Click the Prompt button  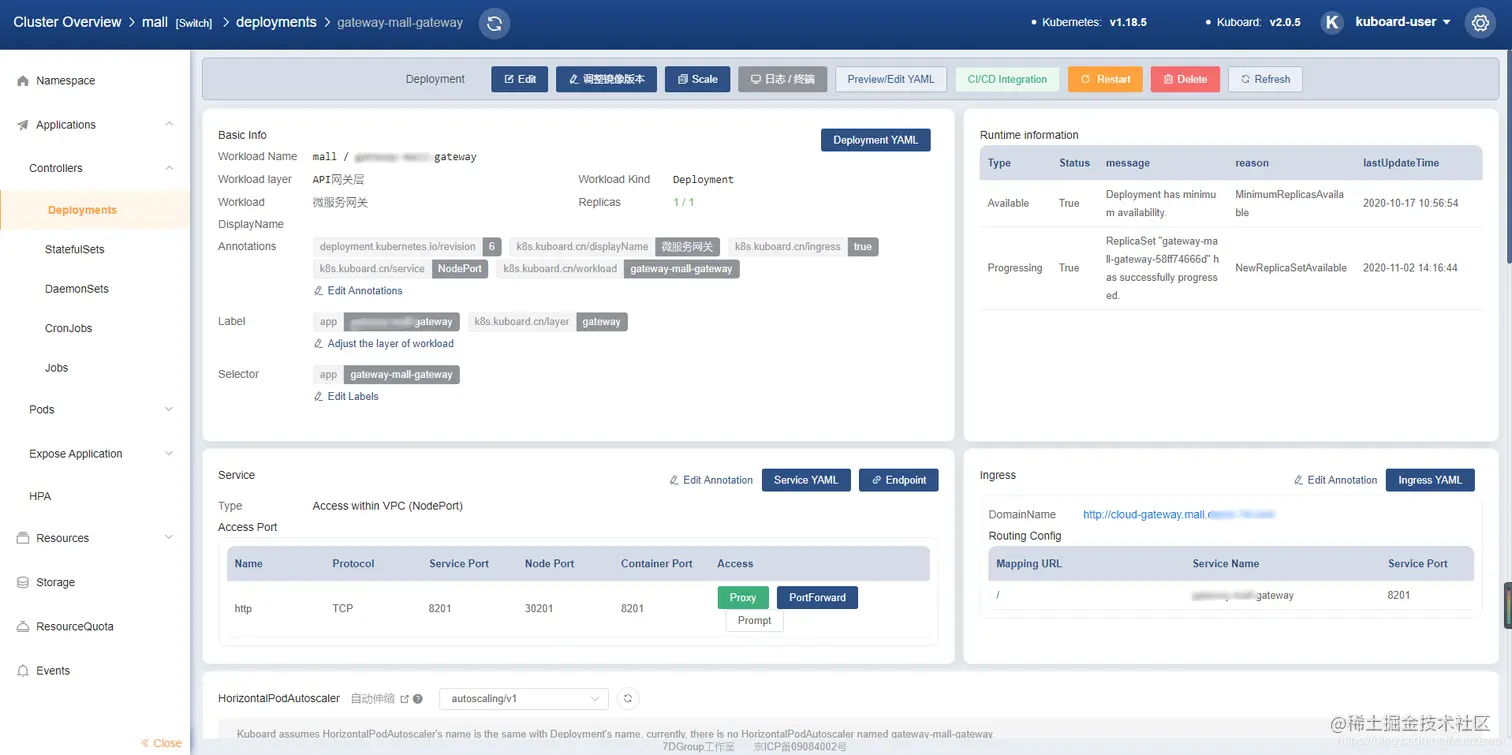(754, 620)
